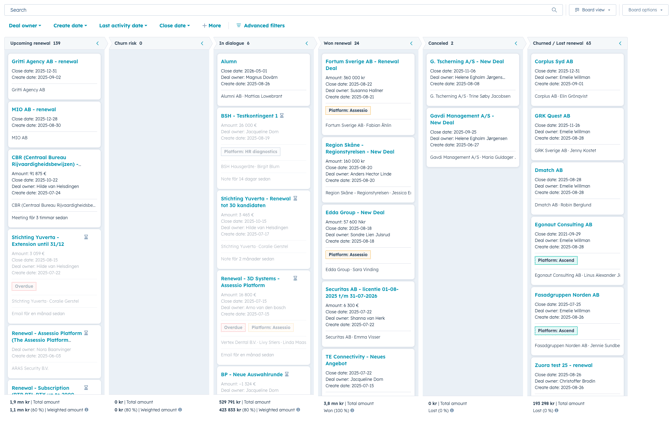Screen dimensions: 670x421
Task: Collapse the Canceled column
Action: [516, 44]
